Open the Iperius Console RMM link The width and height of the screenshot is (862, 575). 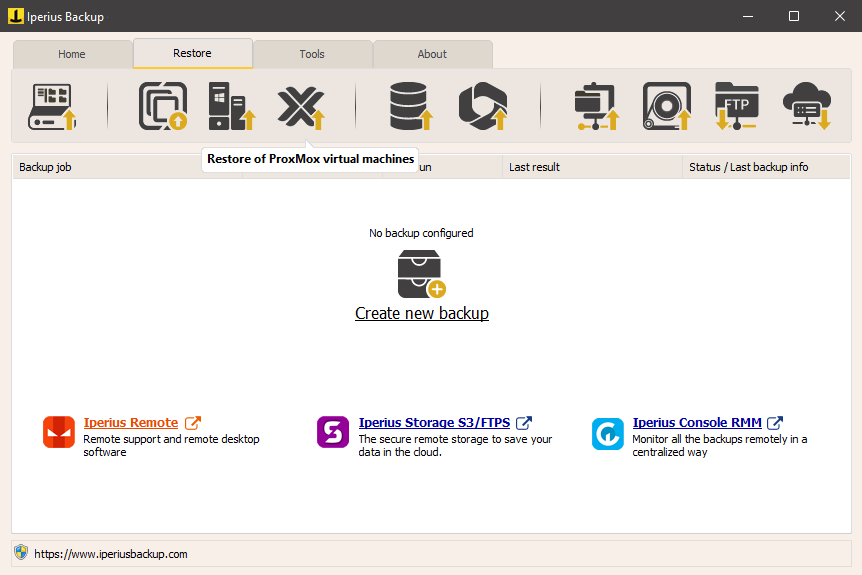(x=697, y=423)
